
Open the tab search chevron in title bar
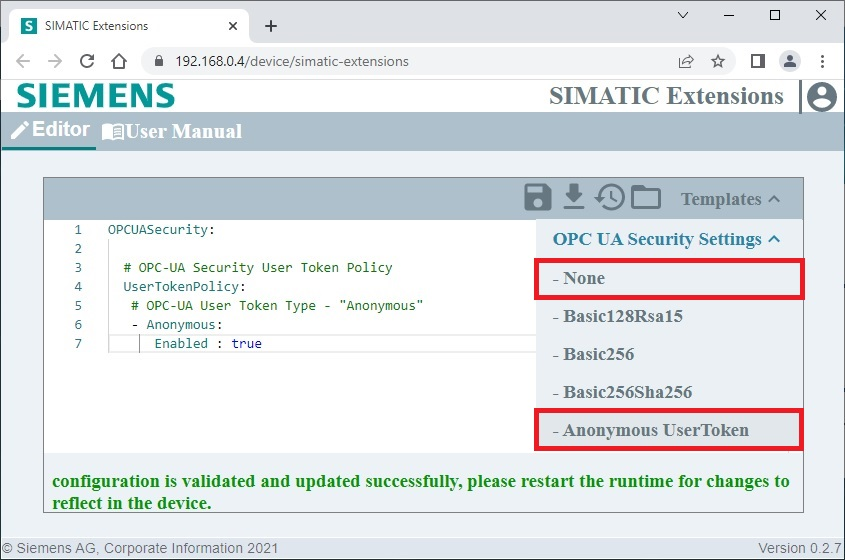pyautogui.click(x=683, y=15)
